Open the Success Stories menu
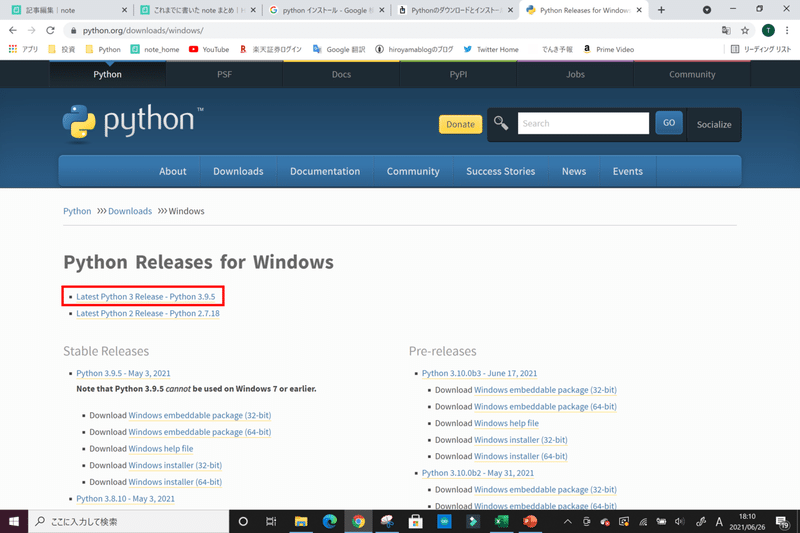Image resolution: width=800 pixels, height=533 pixels. [x=501, y=171]
